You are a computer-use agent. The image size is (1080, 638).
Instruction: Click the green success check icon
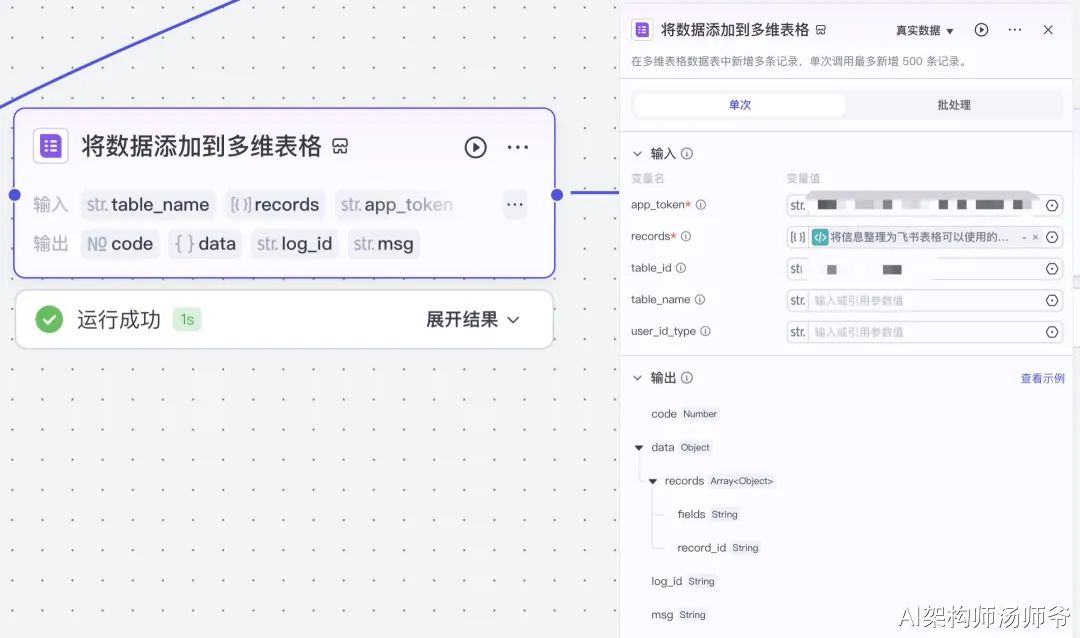coord(49,320)
